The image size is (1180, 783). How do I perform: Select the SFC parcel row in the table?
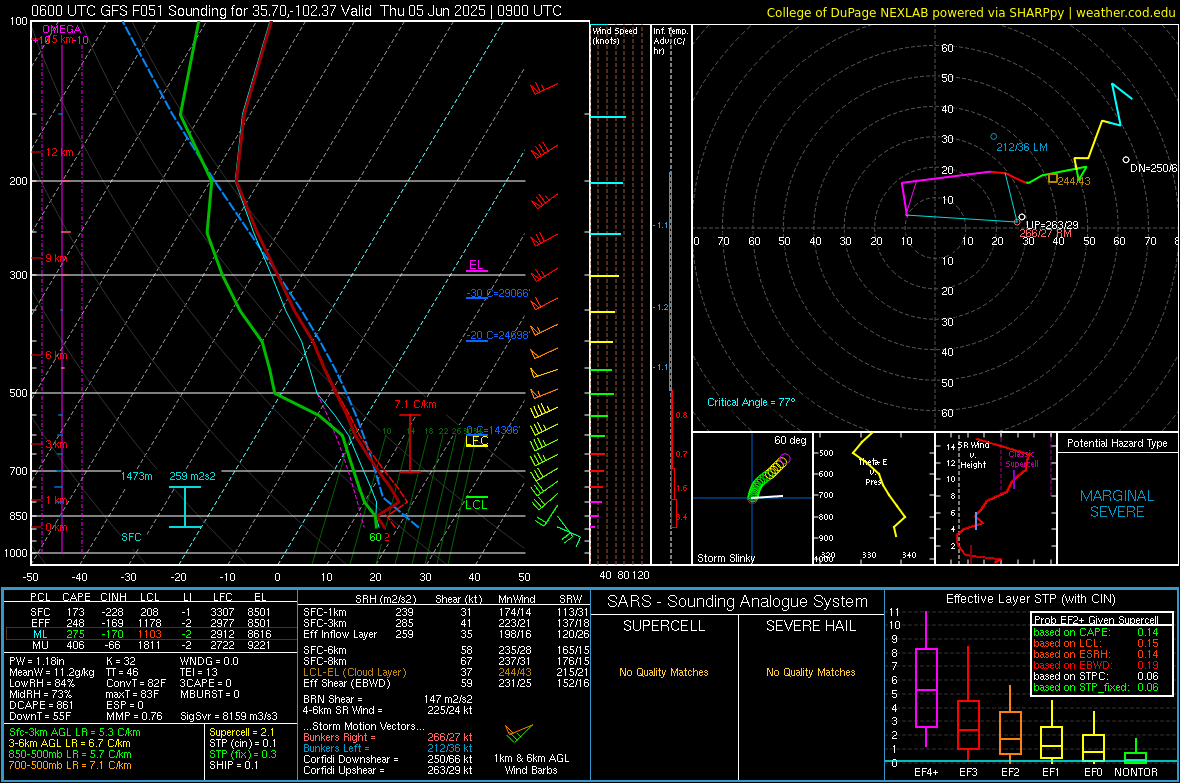151,612
